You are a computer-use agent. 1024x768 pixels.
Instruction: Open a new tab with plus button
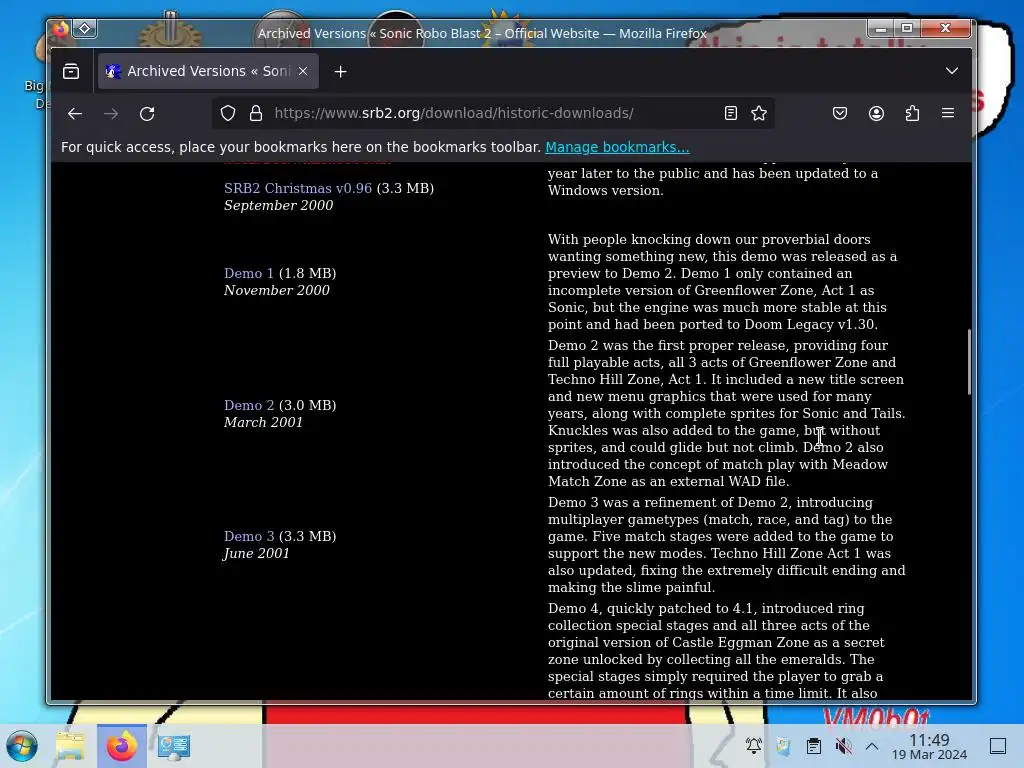tap(340, 72)
